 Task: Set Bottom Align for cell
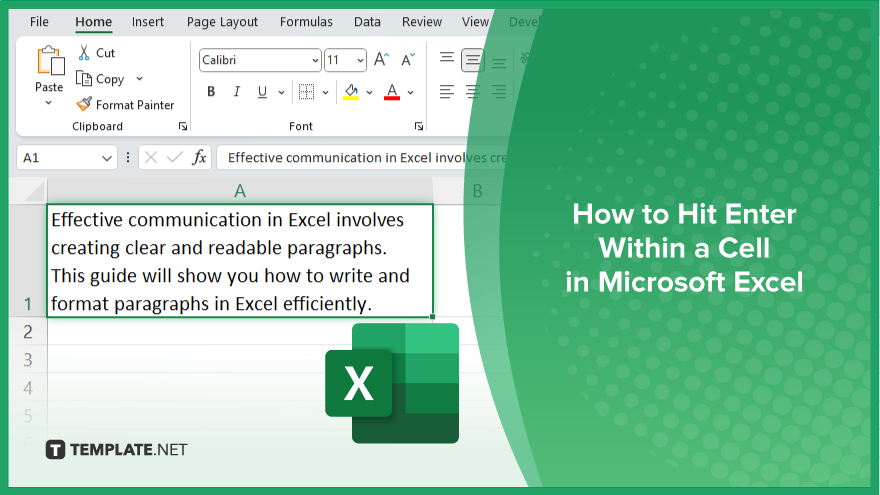499,62
